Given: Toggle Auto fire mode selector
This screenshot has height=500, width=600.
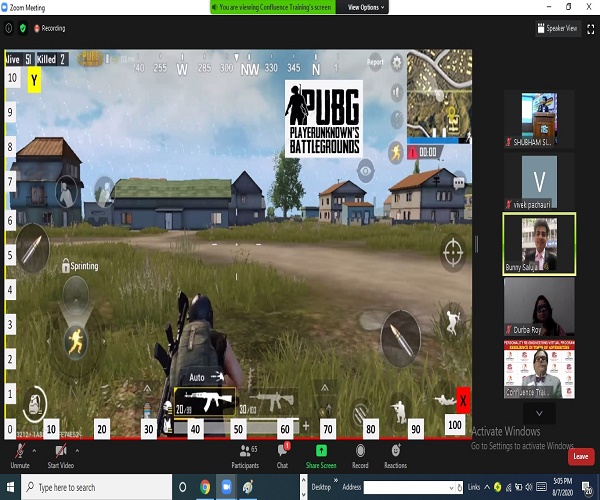Looking at the screenshot, I should 206,377.
